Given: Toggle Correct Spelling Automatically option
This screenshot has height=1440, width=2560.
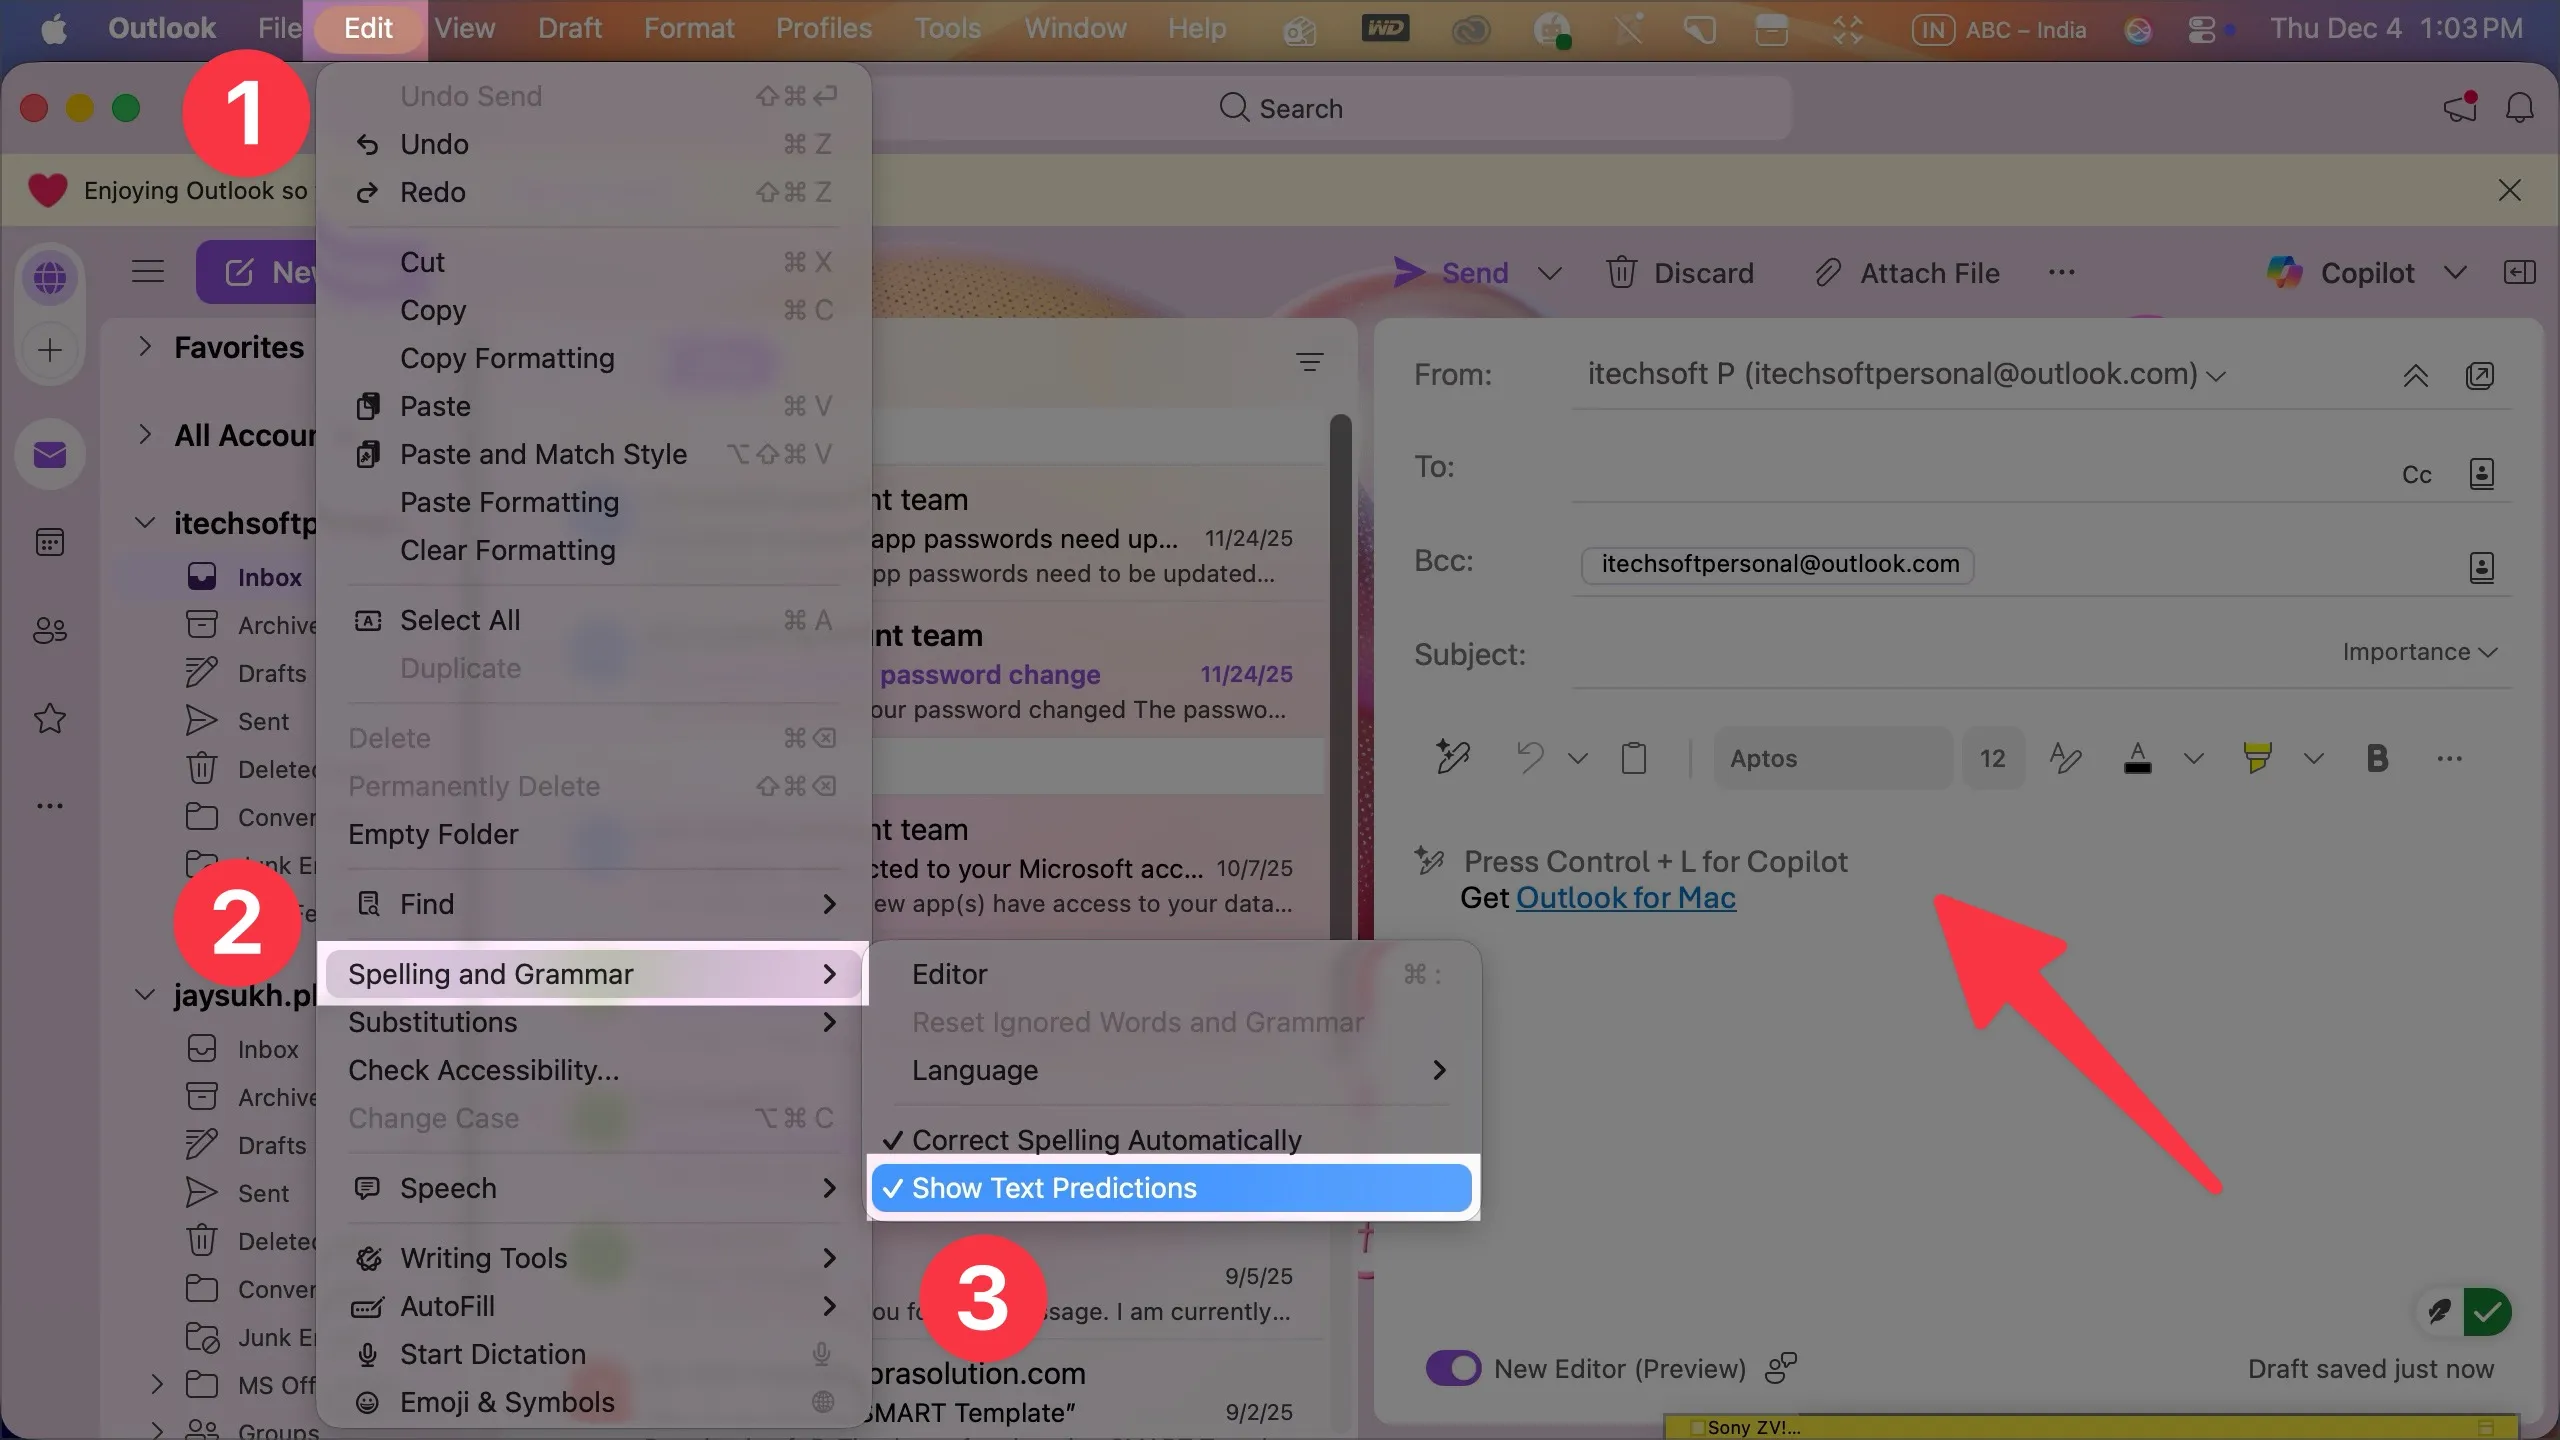Looking at the screenshot, I should coord(1106,1140).
